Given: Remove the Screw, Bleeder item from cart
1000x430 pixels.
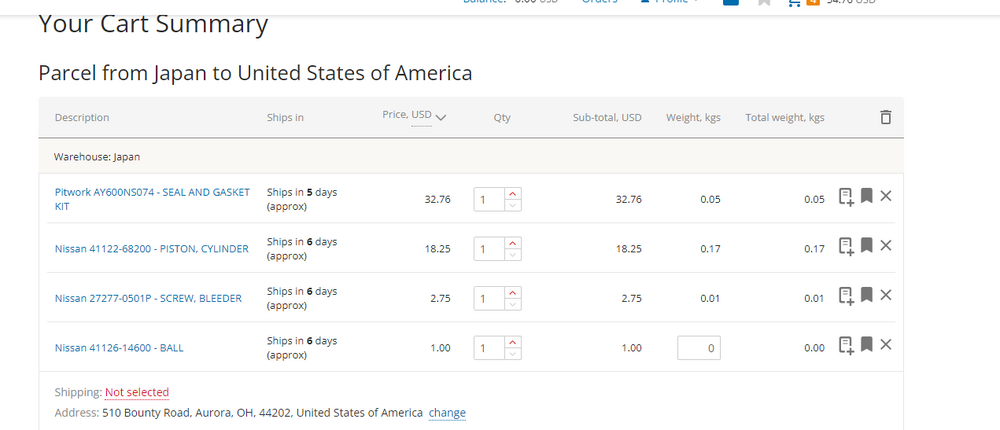Looking at the screenshot, I should (x=886, y=295).
